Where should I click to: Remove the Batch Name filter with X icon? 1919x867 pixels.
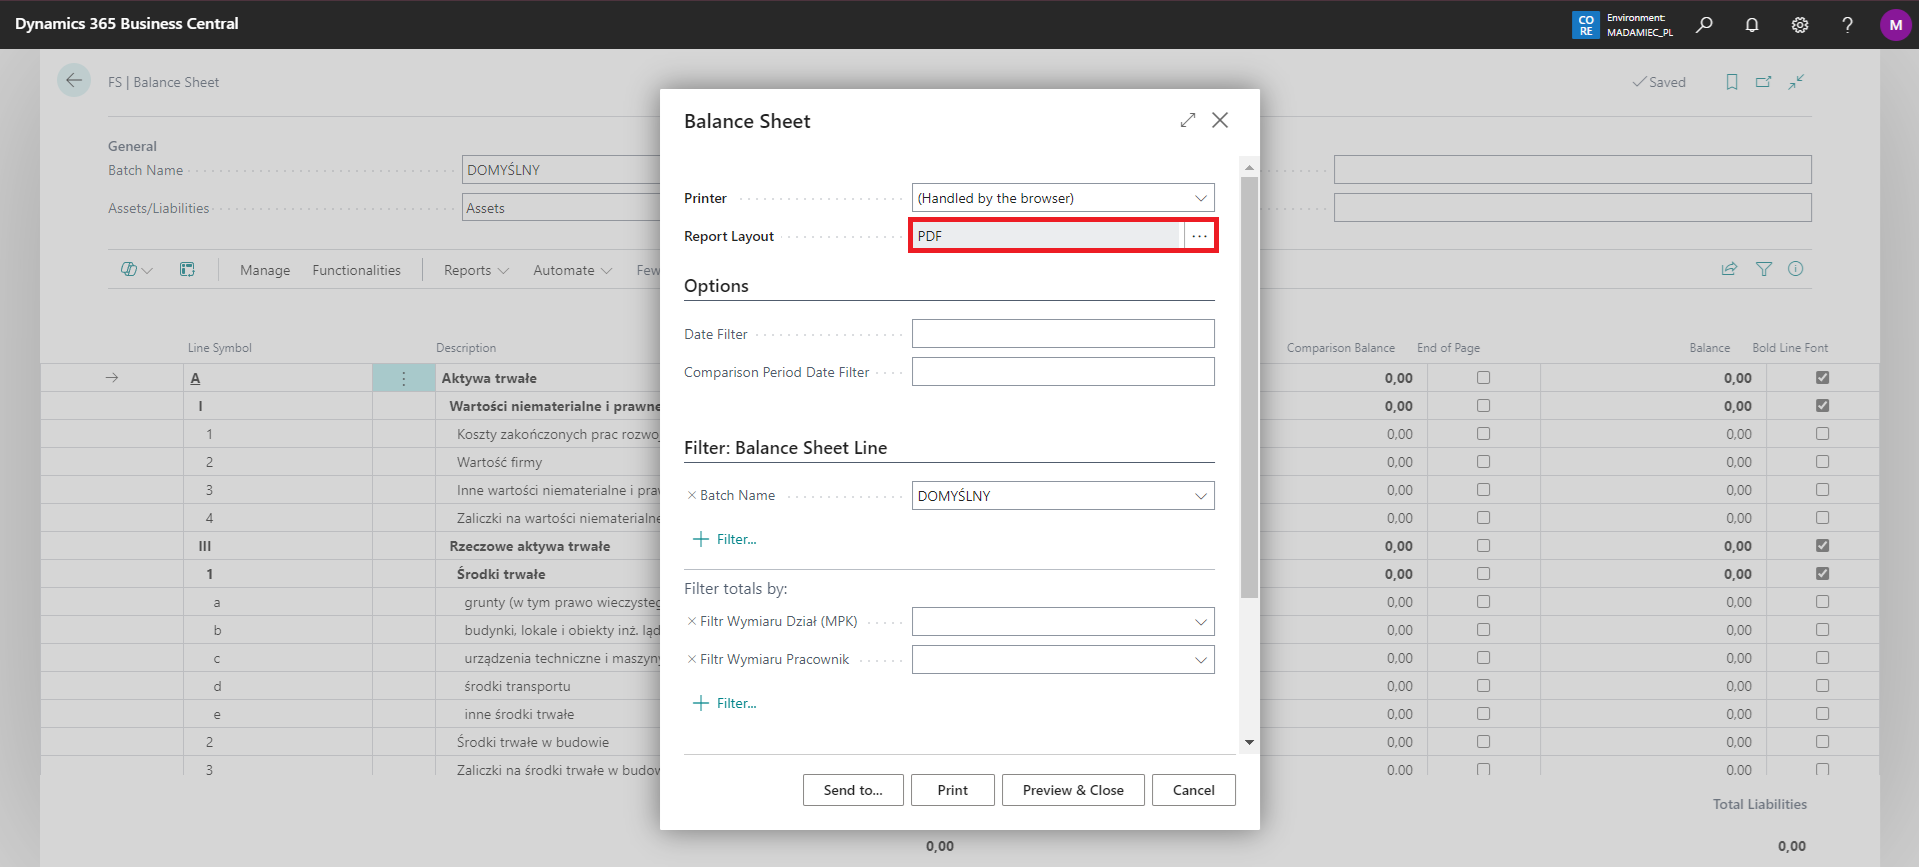coord(692,495)
